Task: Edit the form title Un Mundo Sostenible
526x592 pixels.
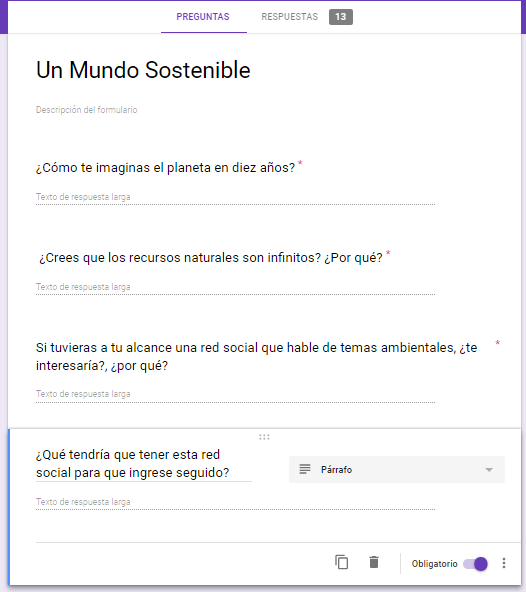Action: (x=143, y=70)
